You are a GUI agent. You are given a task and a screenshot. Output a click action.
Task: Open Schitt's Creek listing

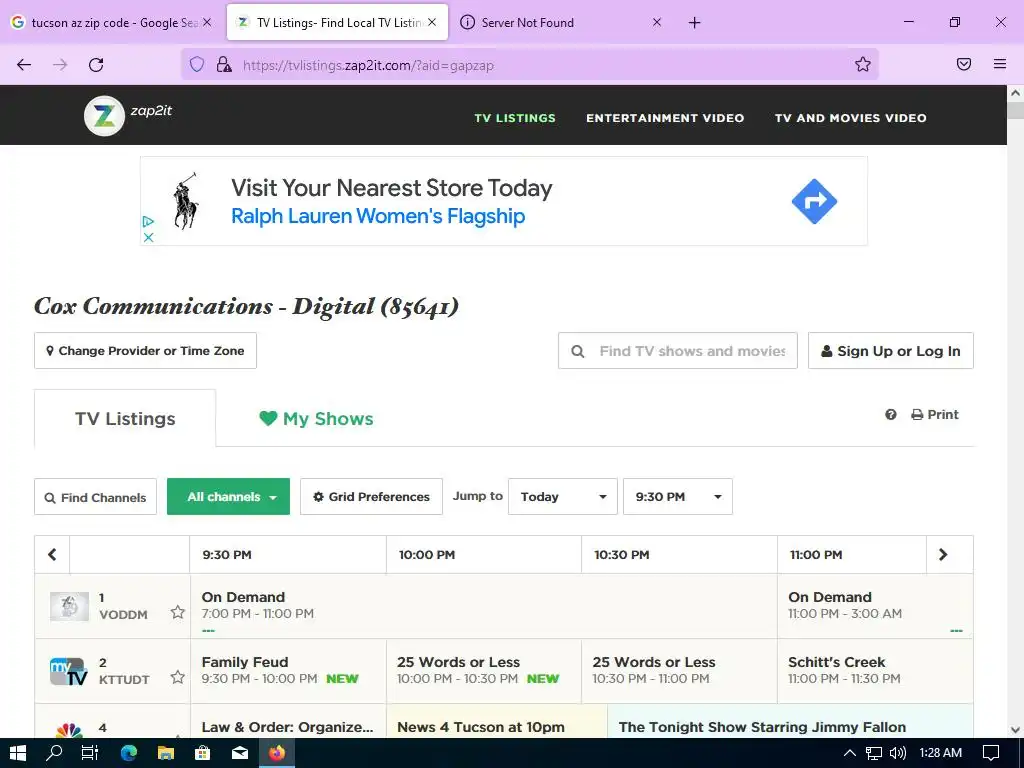875,671
